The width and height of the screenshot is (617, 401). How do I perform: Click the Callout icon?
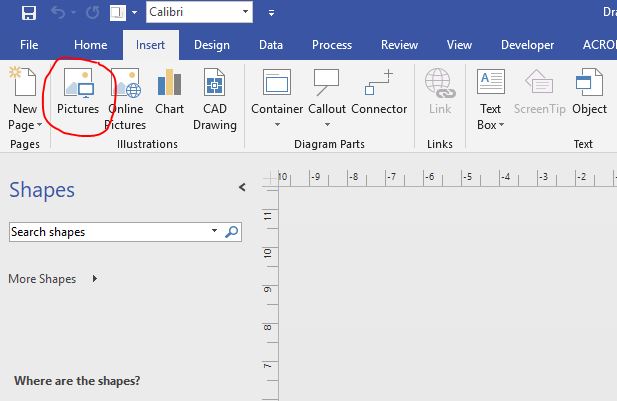tap(327, 82)
